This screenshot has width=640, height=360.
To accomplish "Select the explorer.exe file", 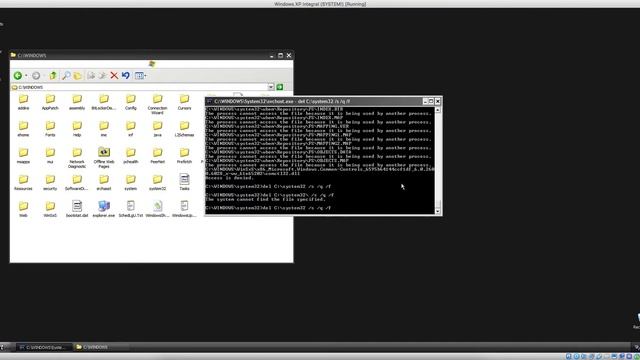I will (x=104, y=209).
